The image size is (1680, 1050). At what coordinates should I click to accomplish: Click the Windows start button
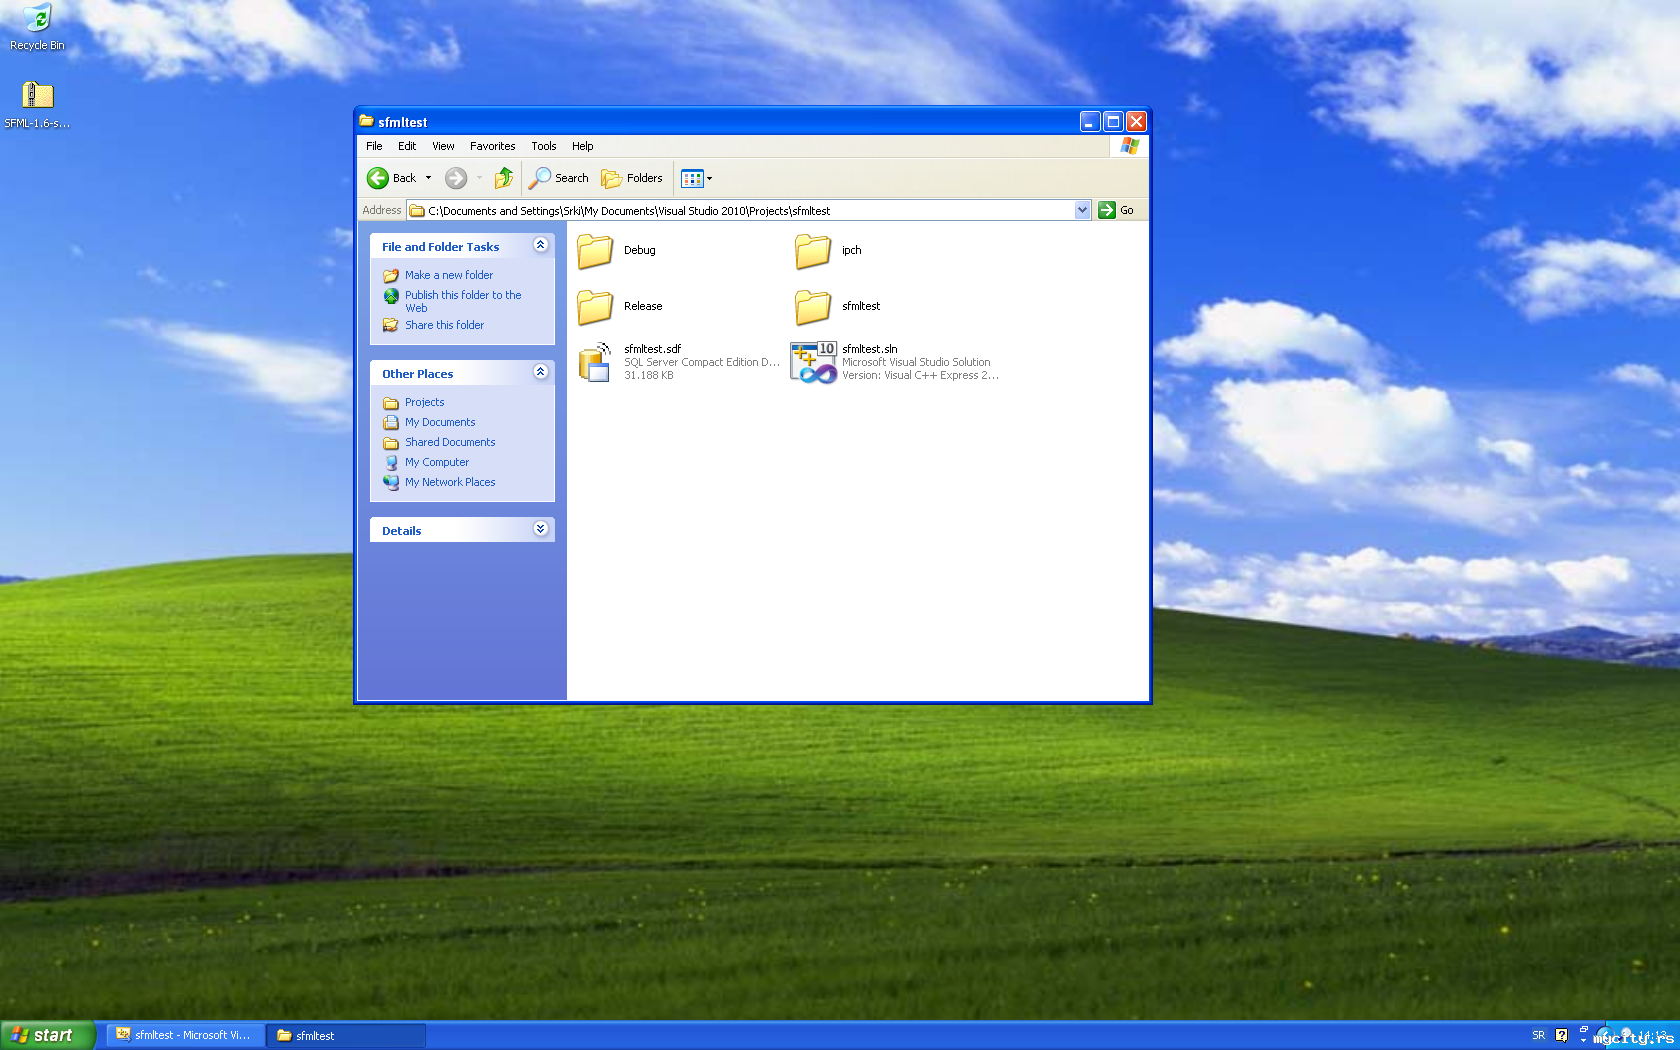point(47,1035)
